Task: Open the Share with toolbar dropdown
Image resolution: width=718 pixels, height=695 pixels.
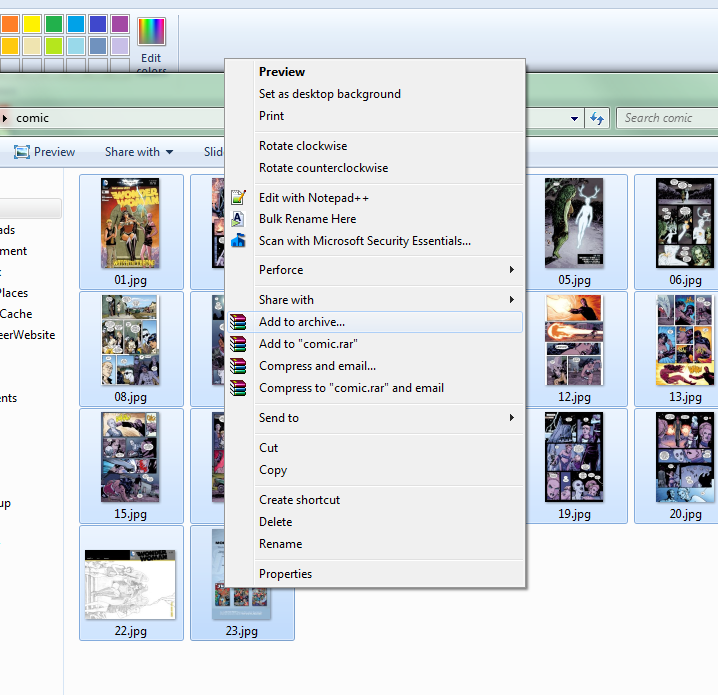Action: coord(139,152)
